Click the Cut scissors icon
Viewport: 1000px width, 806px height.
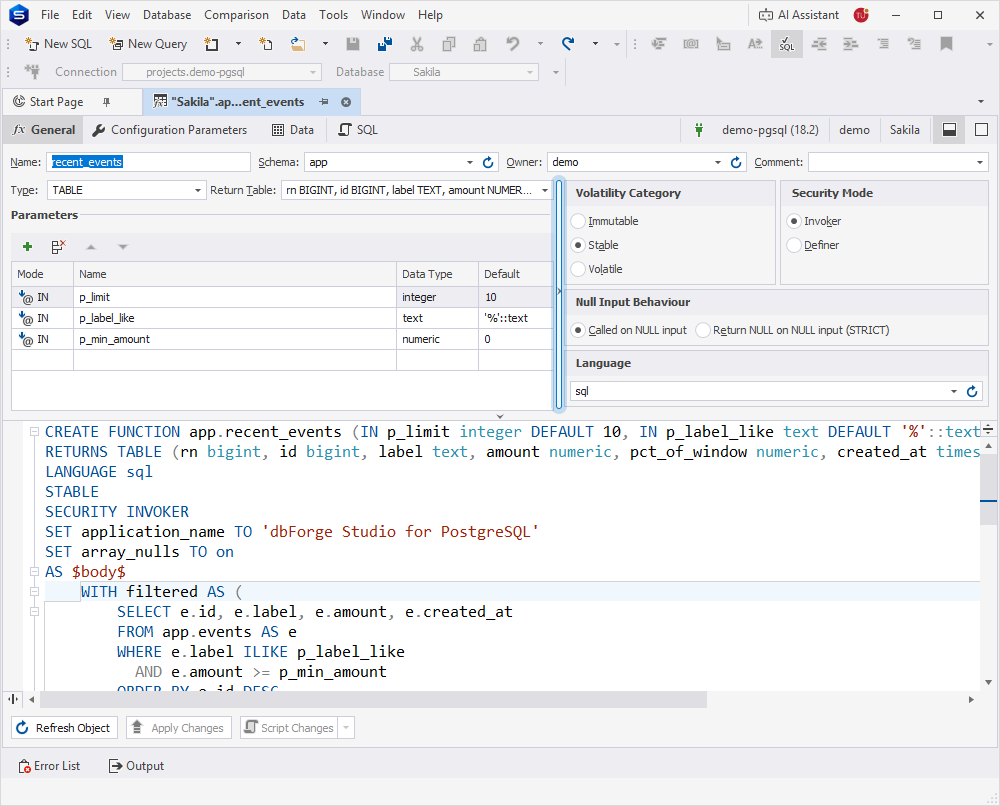(x=417, y=44)
